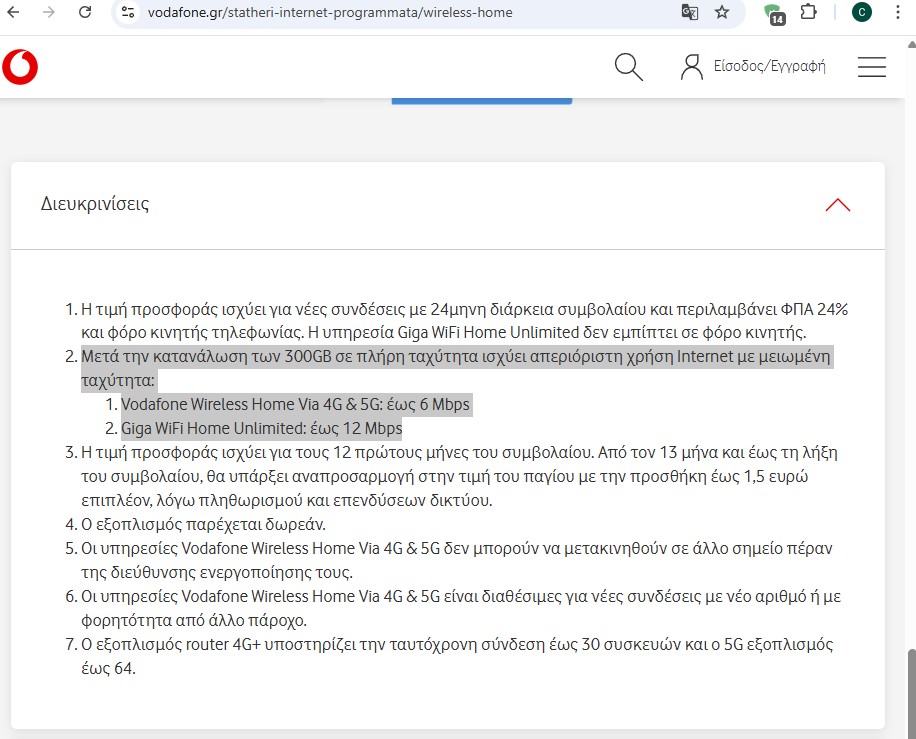Open the hamburger navigation menu
Viewport: 916px width, 739px height.
[x=872, y=67]
